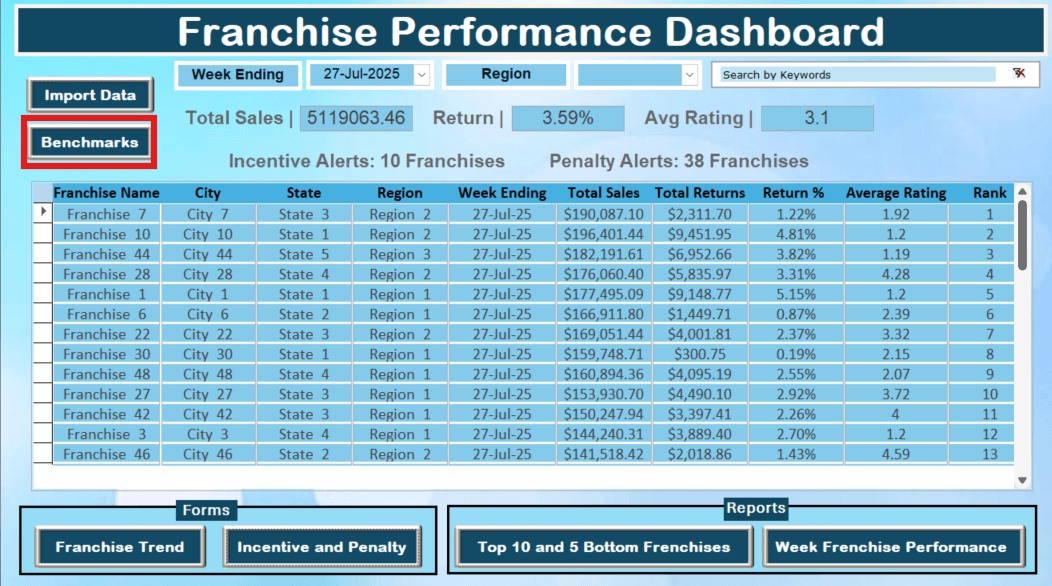Click the Import Data button

(89, 95)
